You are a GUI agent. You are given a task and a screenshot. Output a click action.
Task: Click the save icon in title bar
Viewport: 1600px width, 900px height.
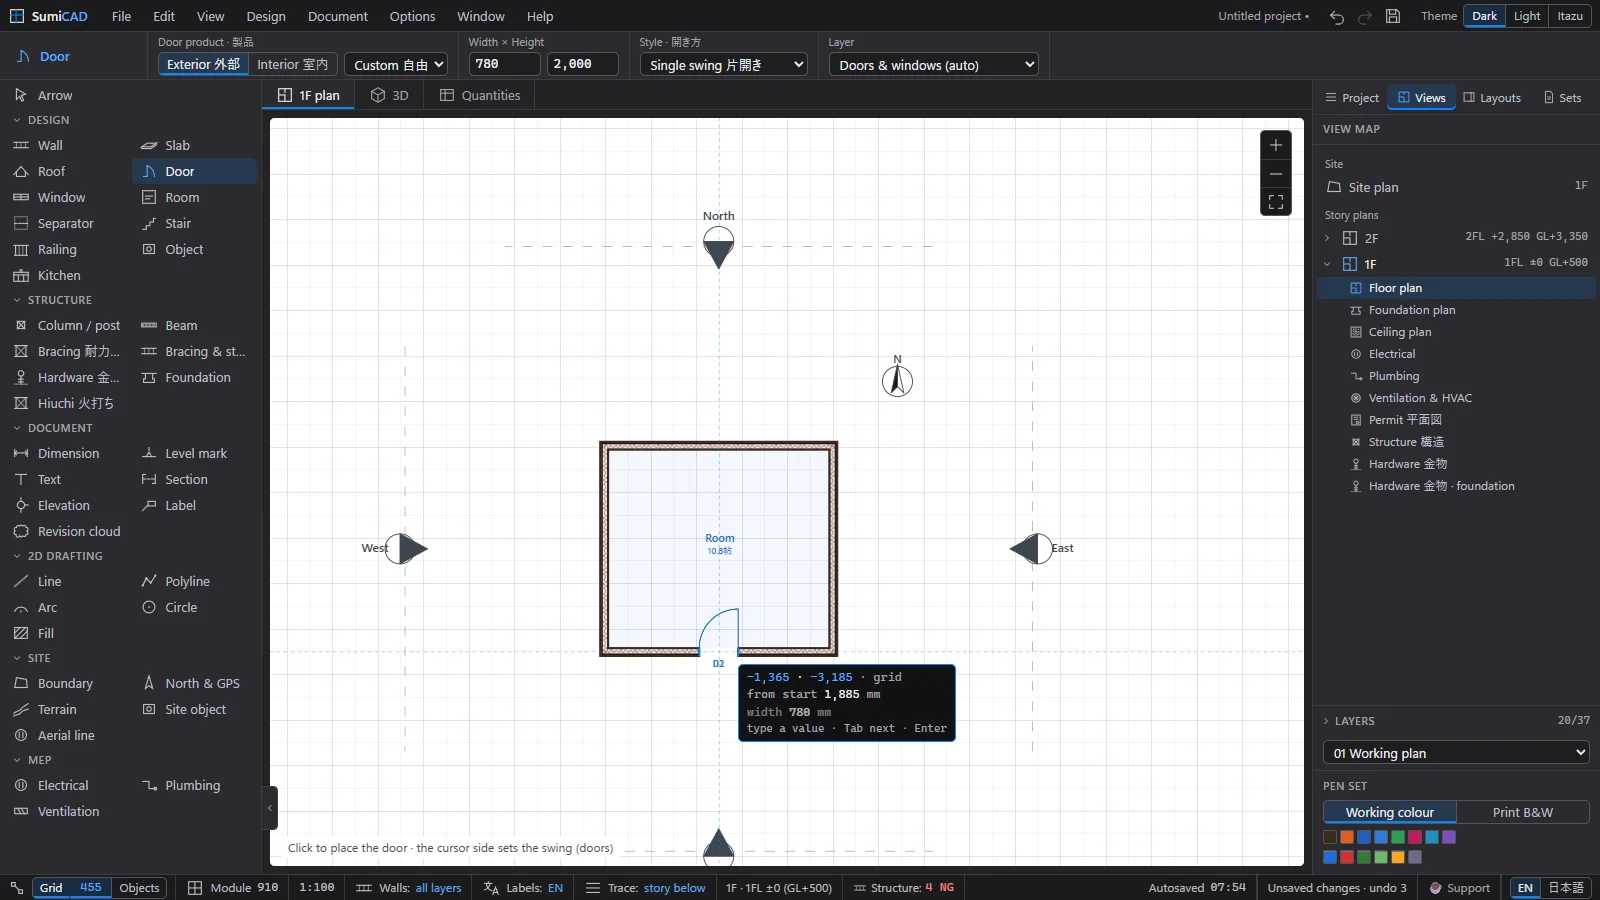click(x=1392, y=16)
